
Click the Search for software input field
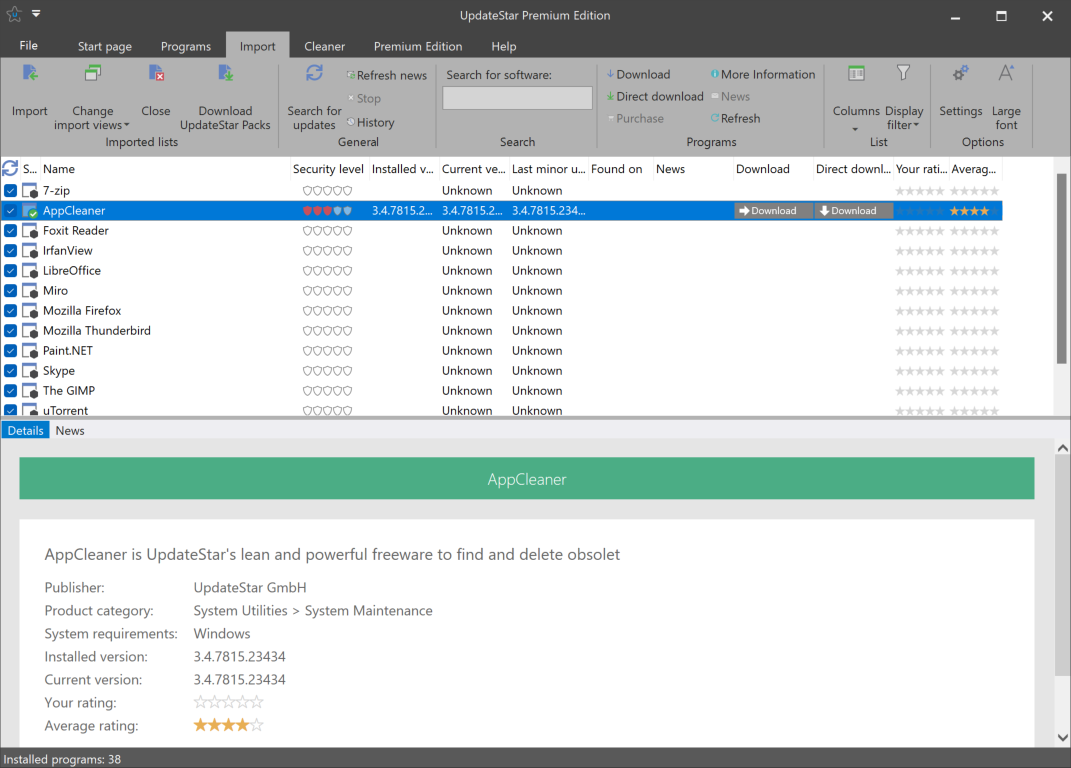pos(517,98)
